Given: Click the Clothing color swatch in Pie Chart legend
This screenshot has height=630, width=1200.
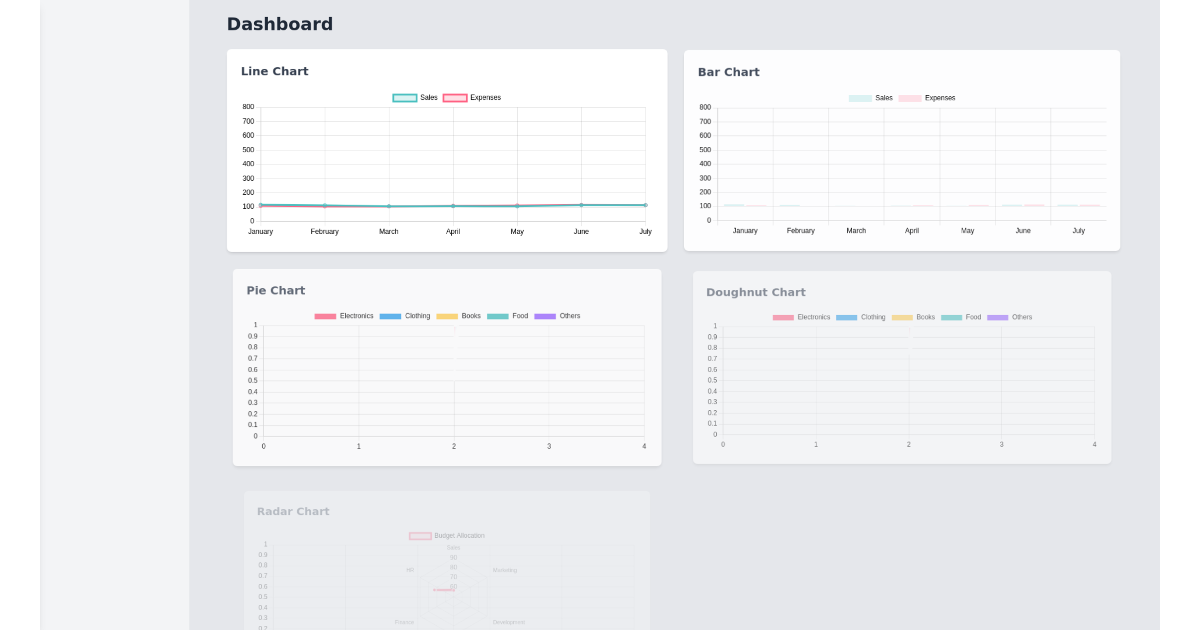Looking at the screenshot, I should tap(389, 315).
